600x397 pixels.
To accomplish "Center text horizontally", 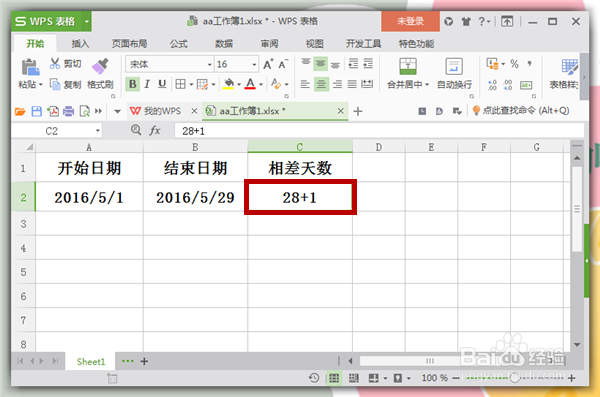I will click(x=321, y=84).
